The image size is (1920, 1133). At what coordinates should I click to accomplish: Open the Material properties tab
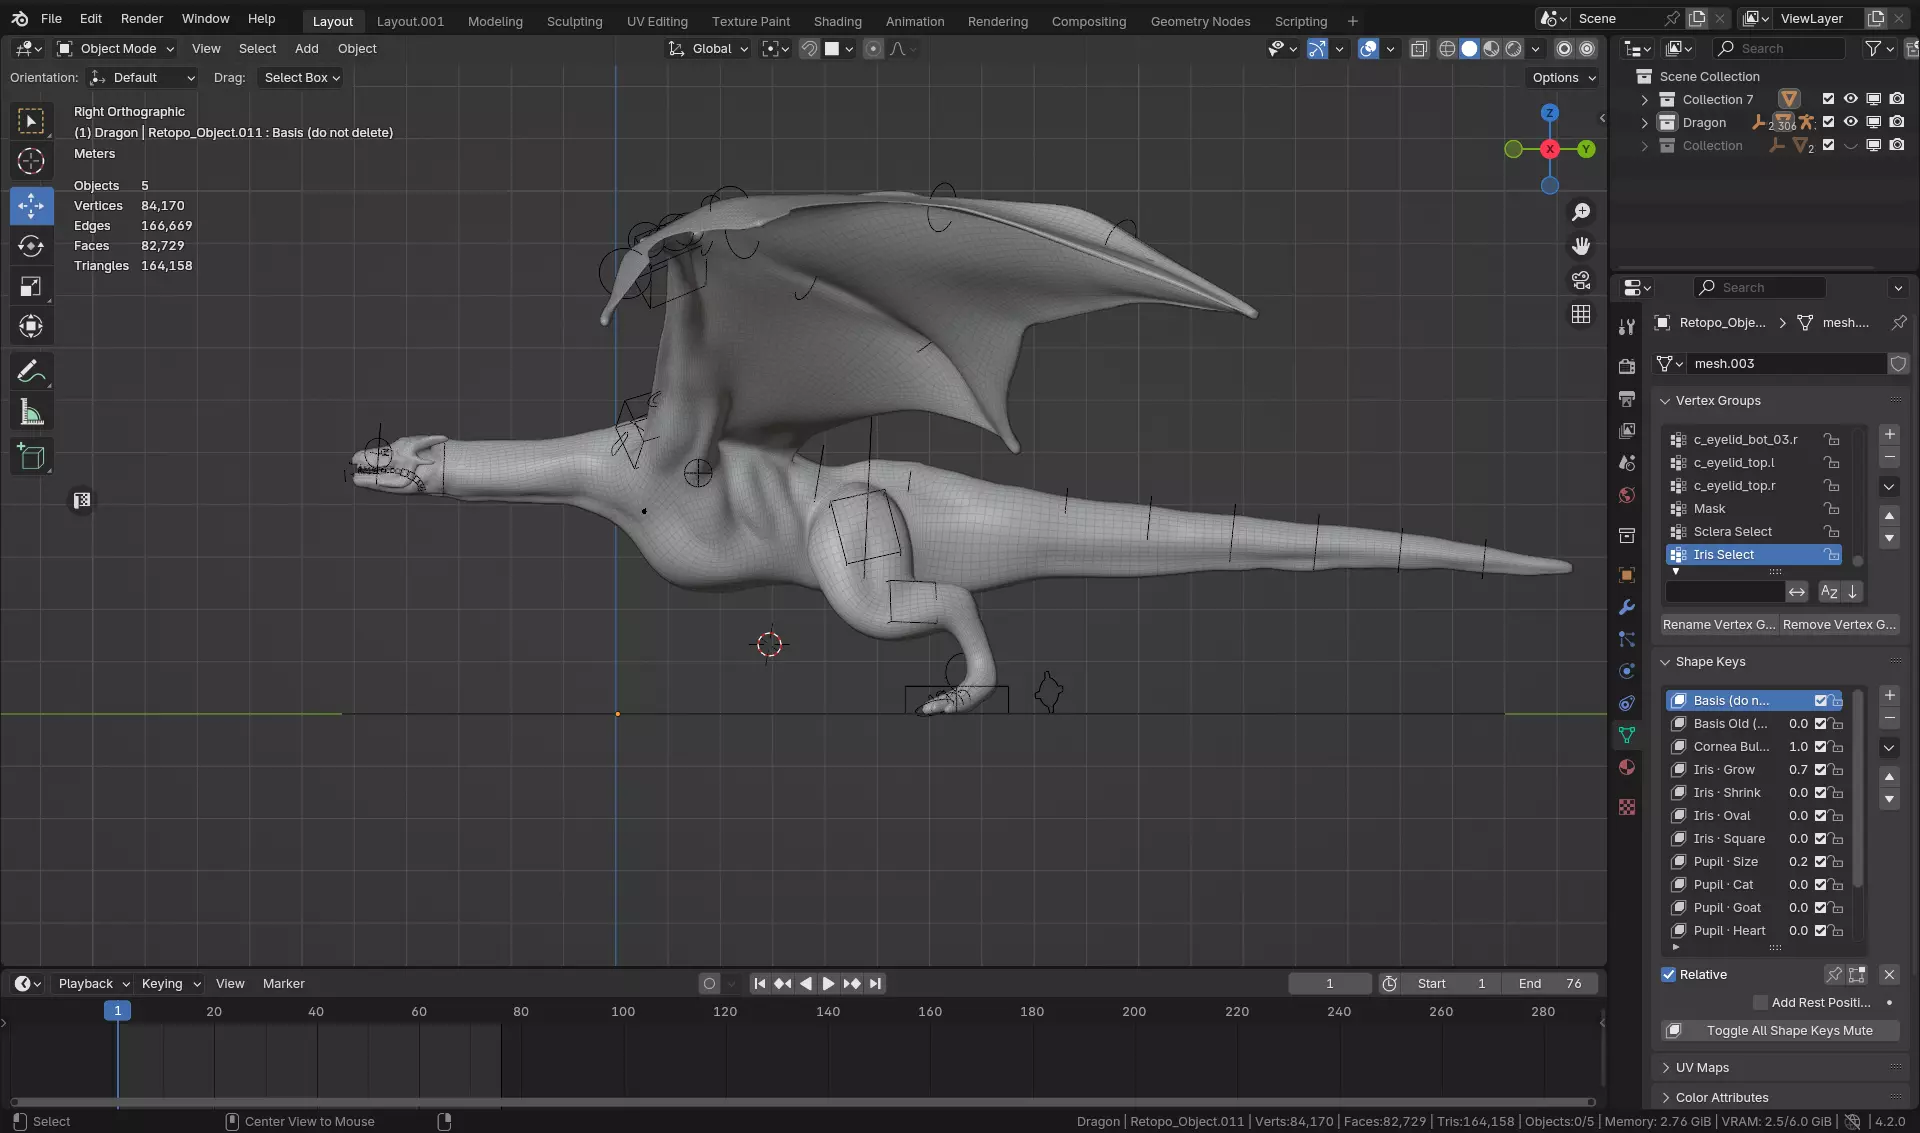pos(1627,767)
